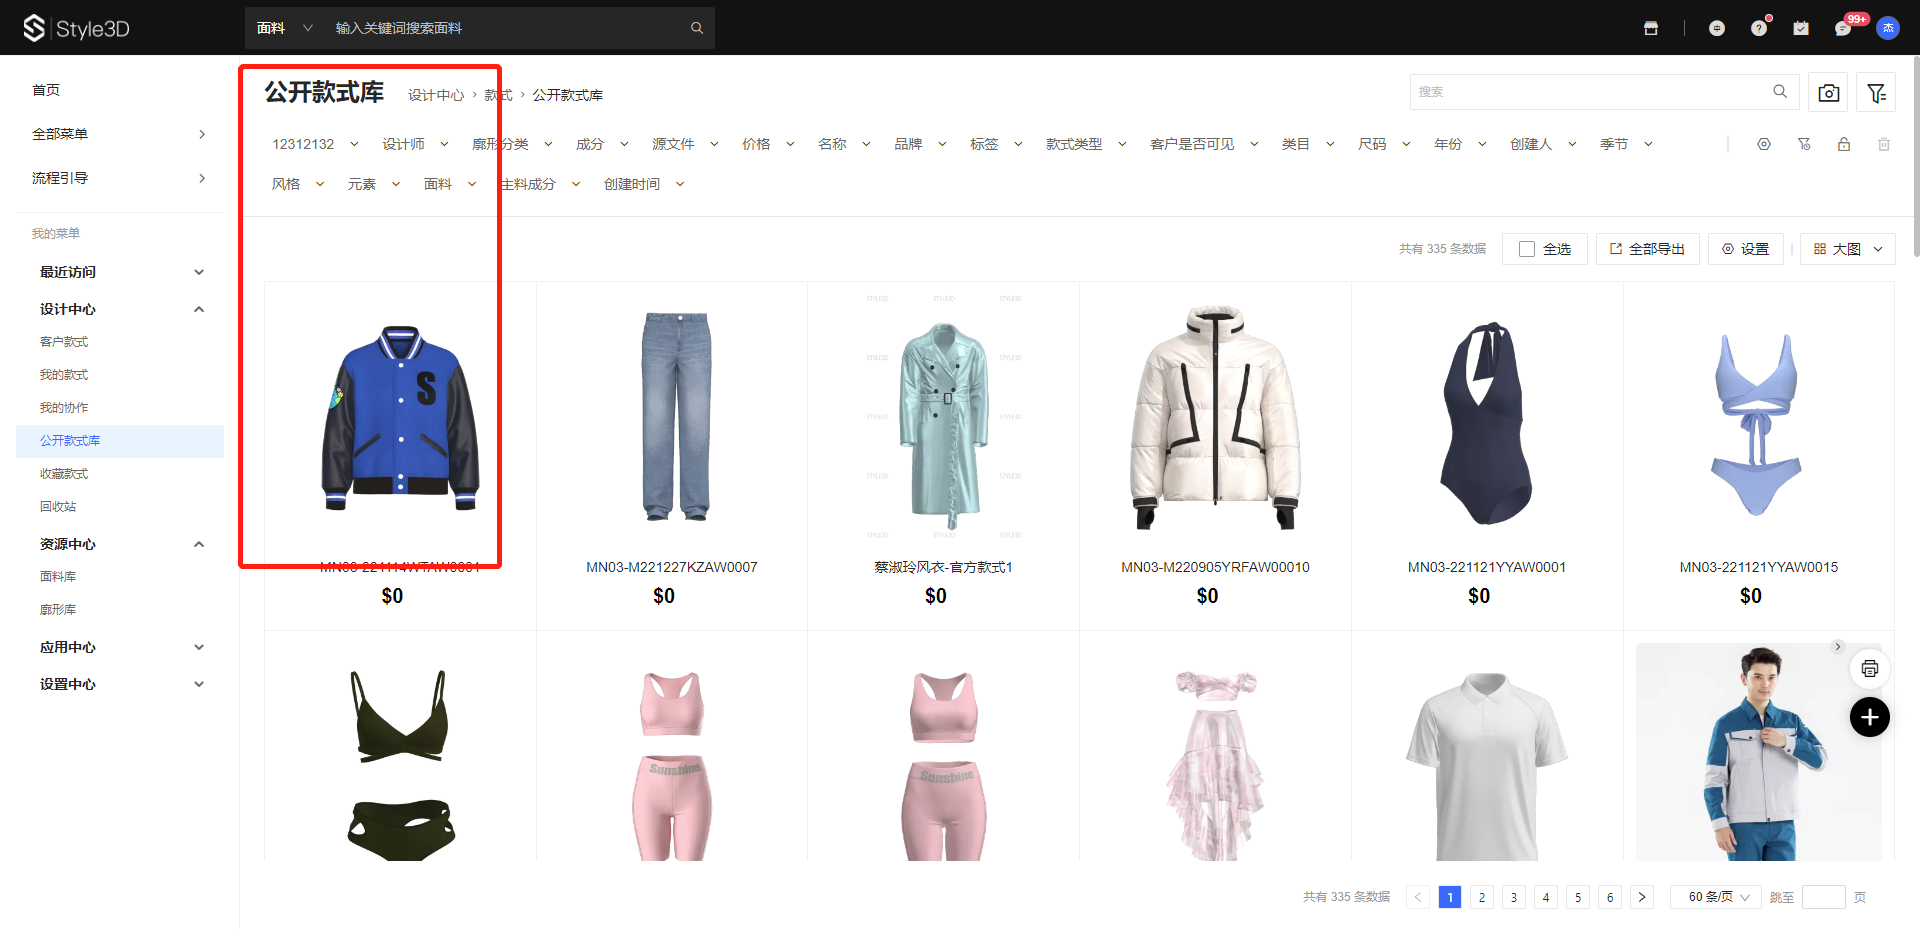1920x929 pixels.
Task: Open the store icon in header
Action: click(1651, 28)
